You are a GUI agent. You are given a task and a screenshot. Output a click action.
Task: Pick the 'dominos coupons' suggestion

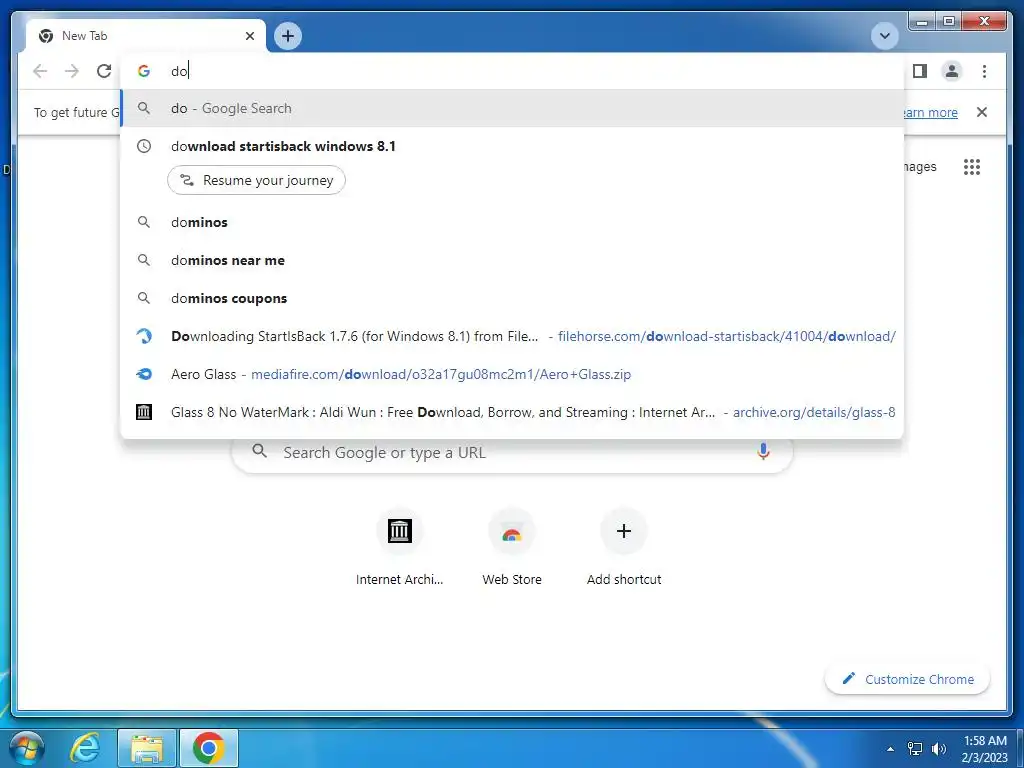tap(513, 298)
